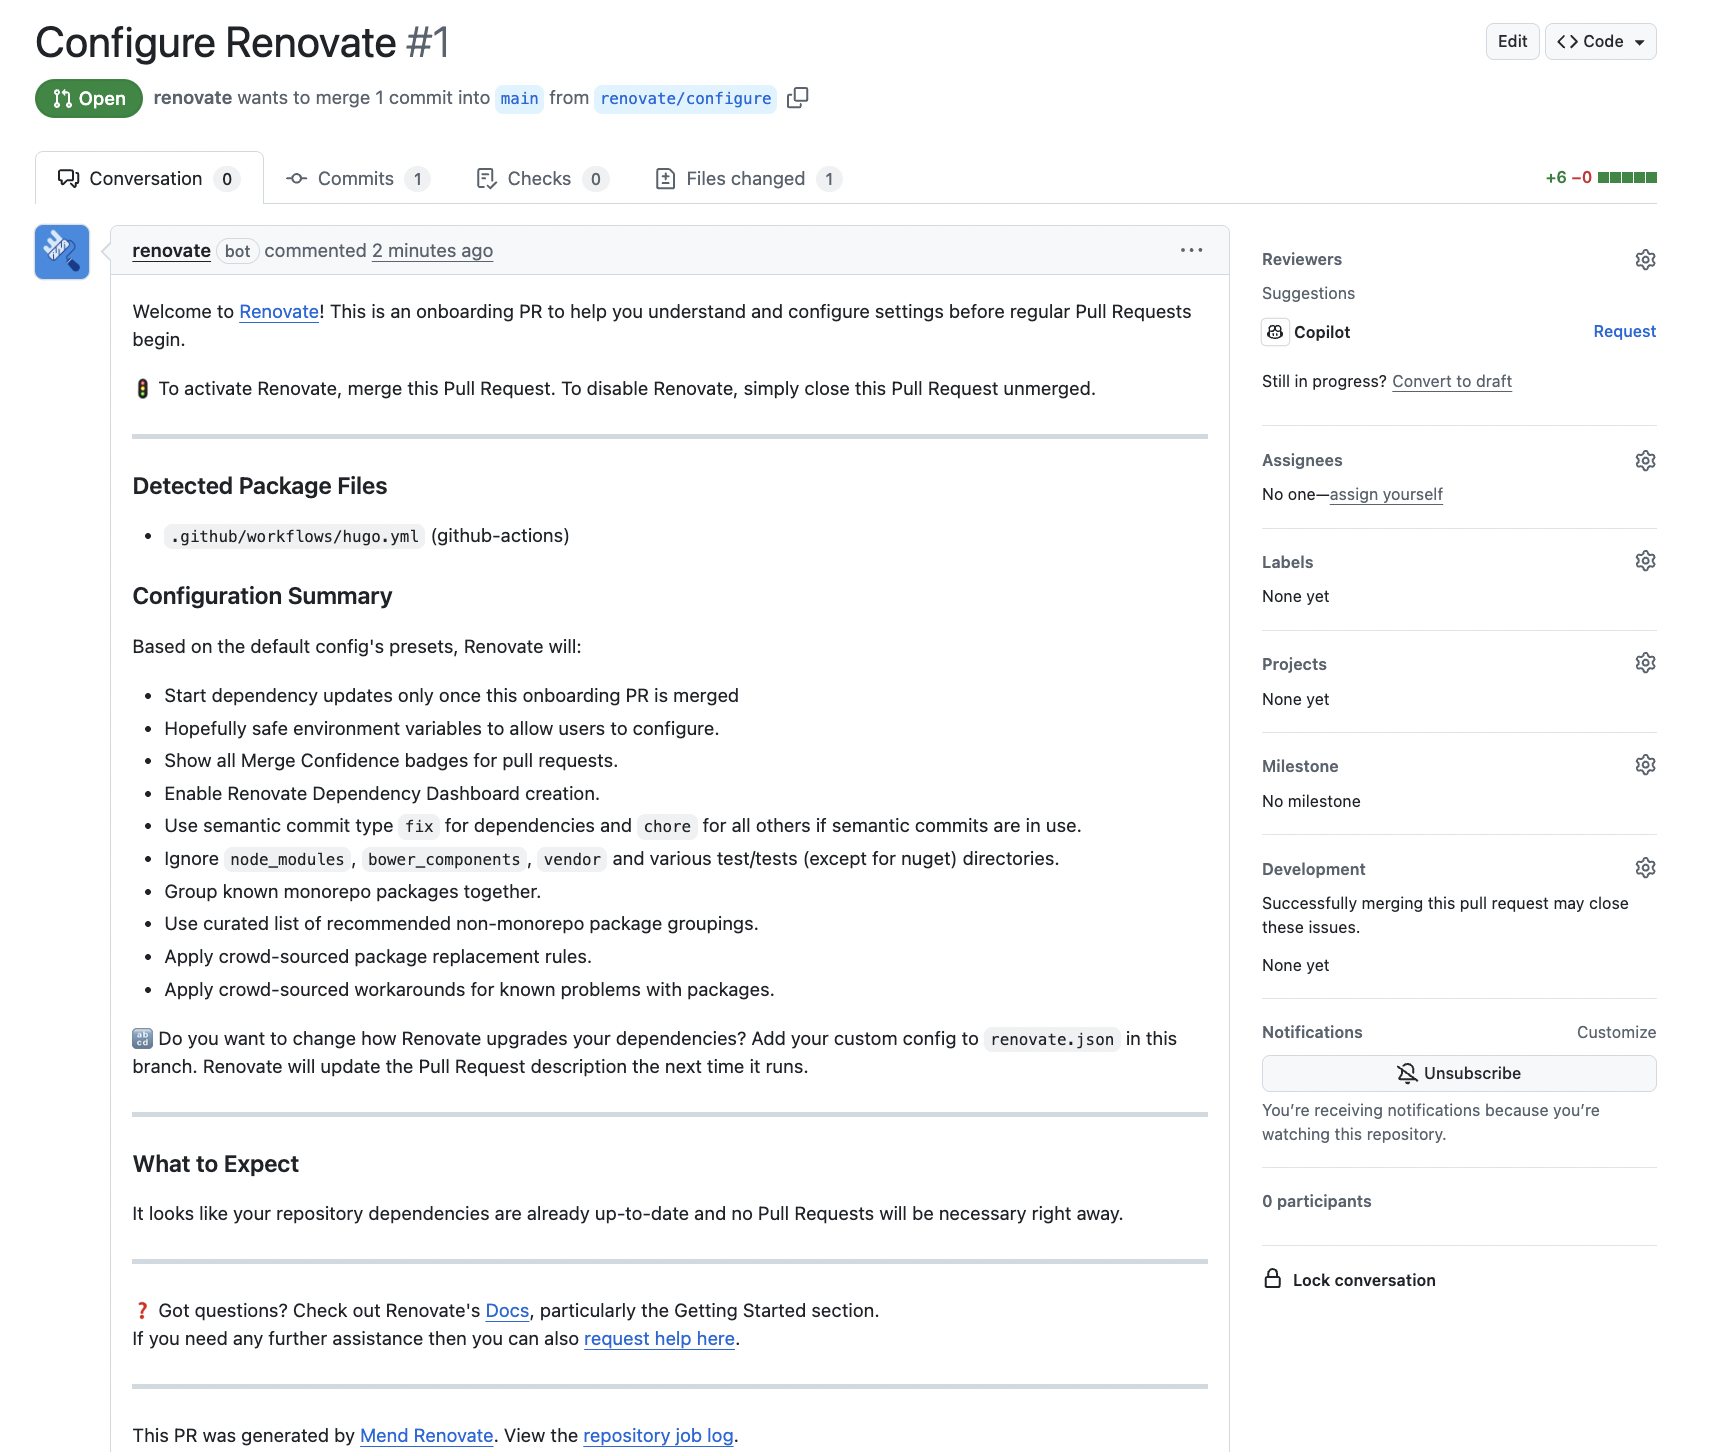Viewport: 1716px width, 1452px height.
Task: Open the Labels gear settings
Action: (1645, 561)
